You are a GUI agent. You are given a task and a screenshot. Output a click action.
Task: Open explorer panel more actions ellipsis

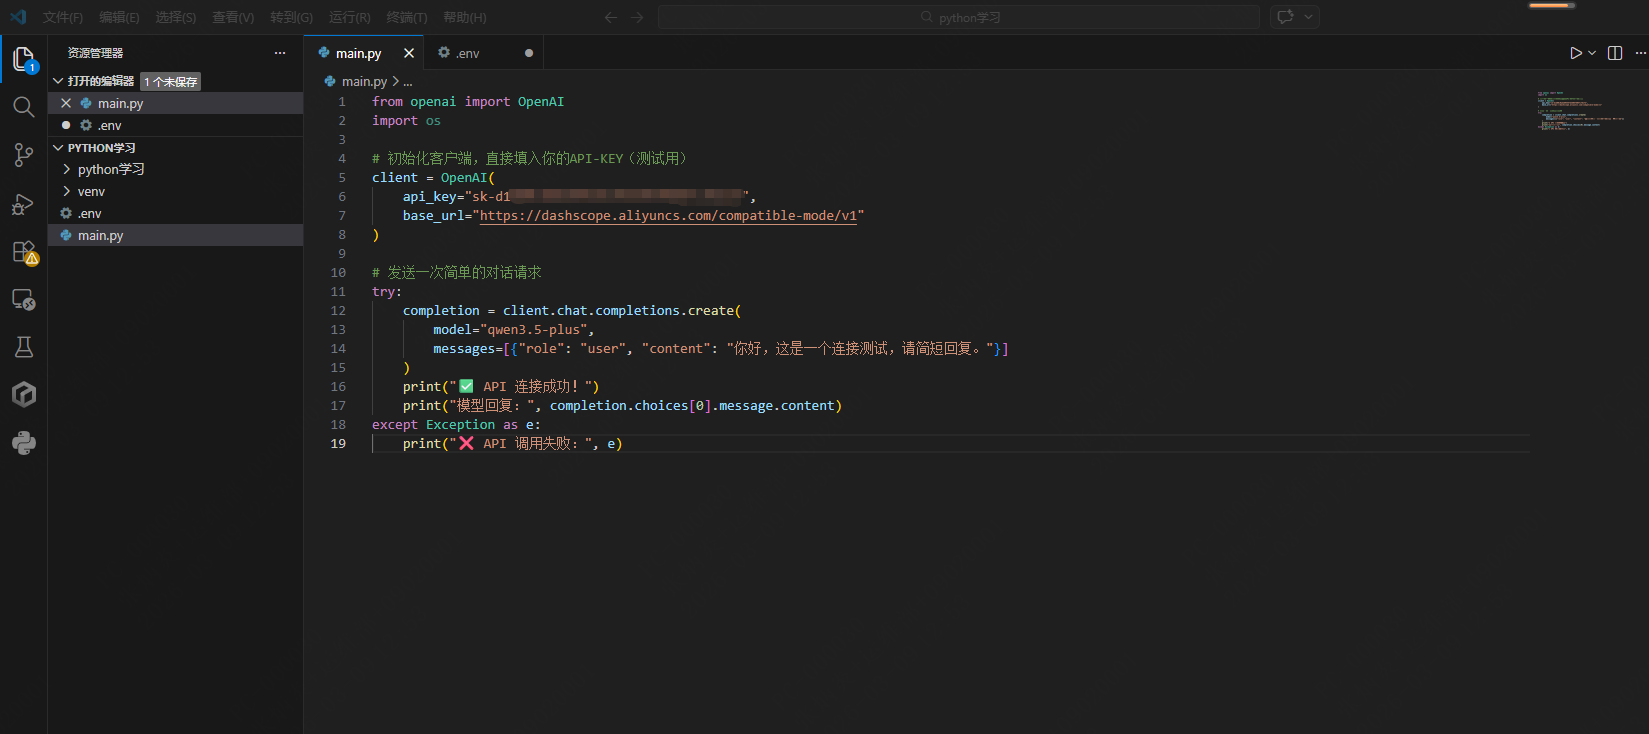point(280,53)
